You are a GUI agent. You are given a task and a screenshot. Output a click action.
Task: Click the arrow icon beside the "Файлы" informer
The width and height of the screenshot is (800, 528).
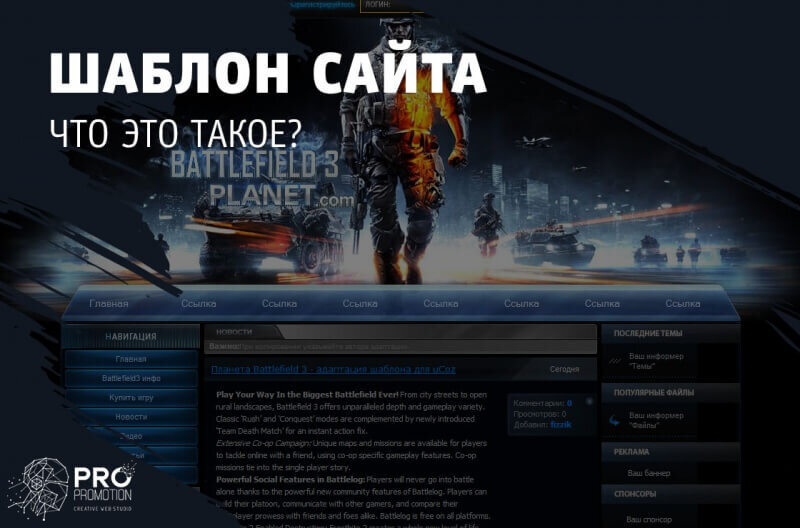click(x=615, y=421)
